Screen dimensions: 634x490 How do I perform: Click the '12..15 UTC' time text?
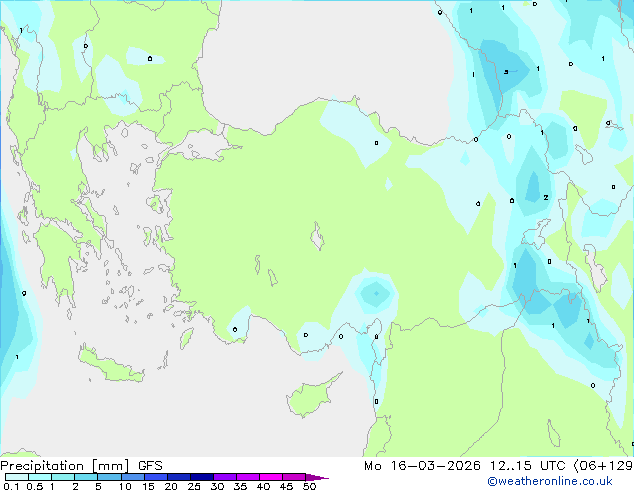tap(527, 466)
